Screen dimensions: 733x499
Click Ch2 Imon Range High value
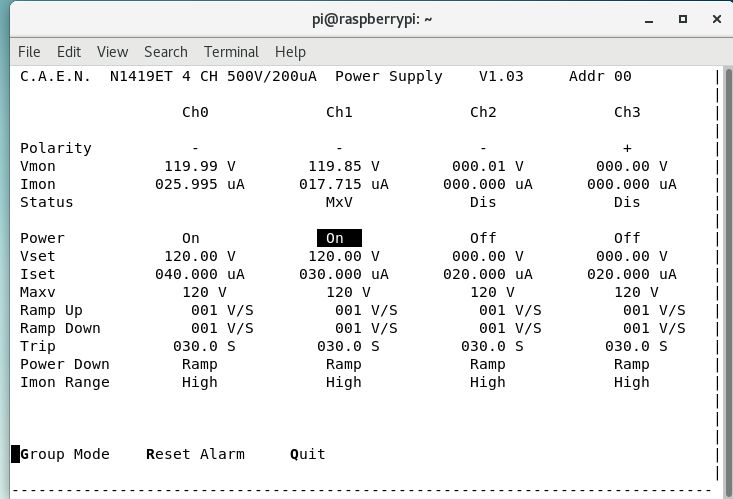488,382
